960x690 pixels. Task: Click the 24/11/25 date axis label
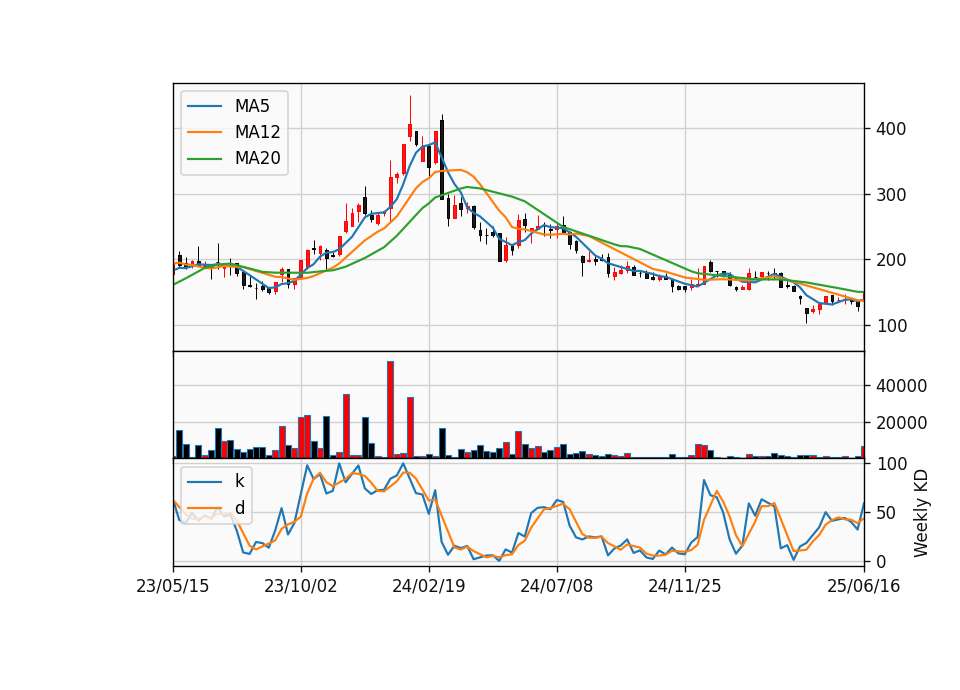(684, 586)
